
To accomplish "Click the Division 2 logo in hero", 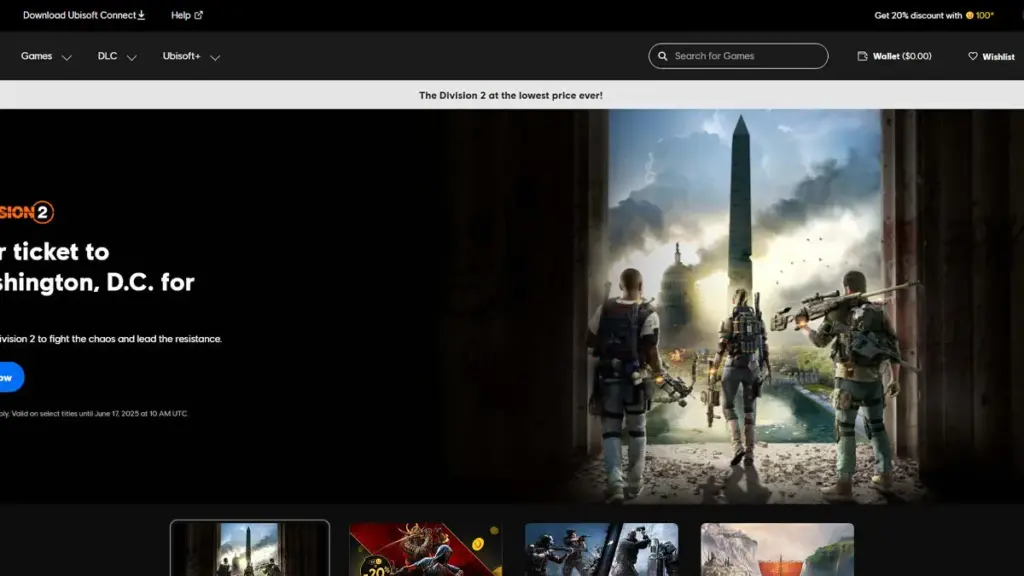I will tap(27, 212).
